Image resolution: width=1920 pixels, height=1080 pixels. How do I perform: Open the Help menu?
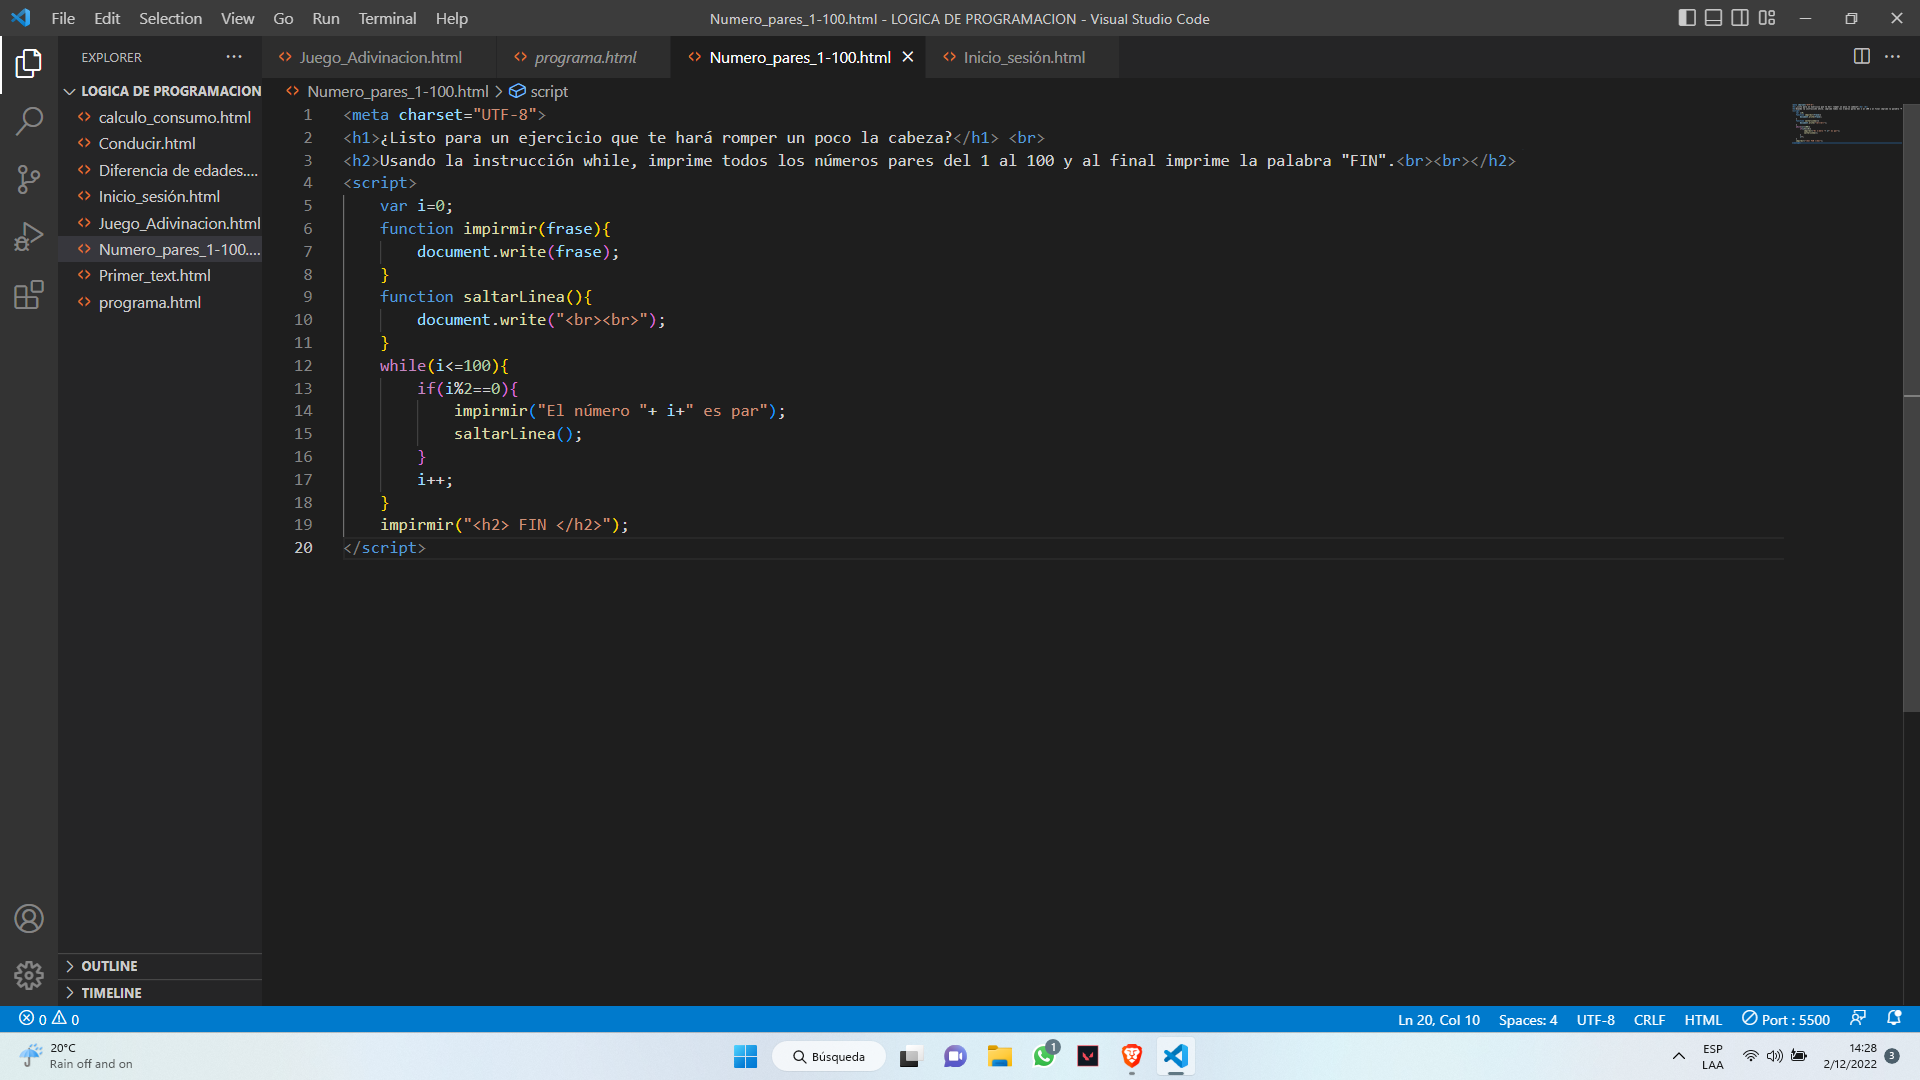point(451,18)
